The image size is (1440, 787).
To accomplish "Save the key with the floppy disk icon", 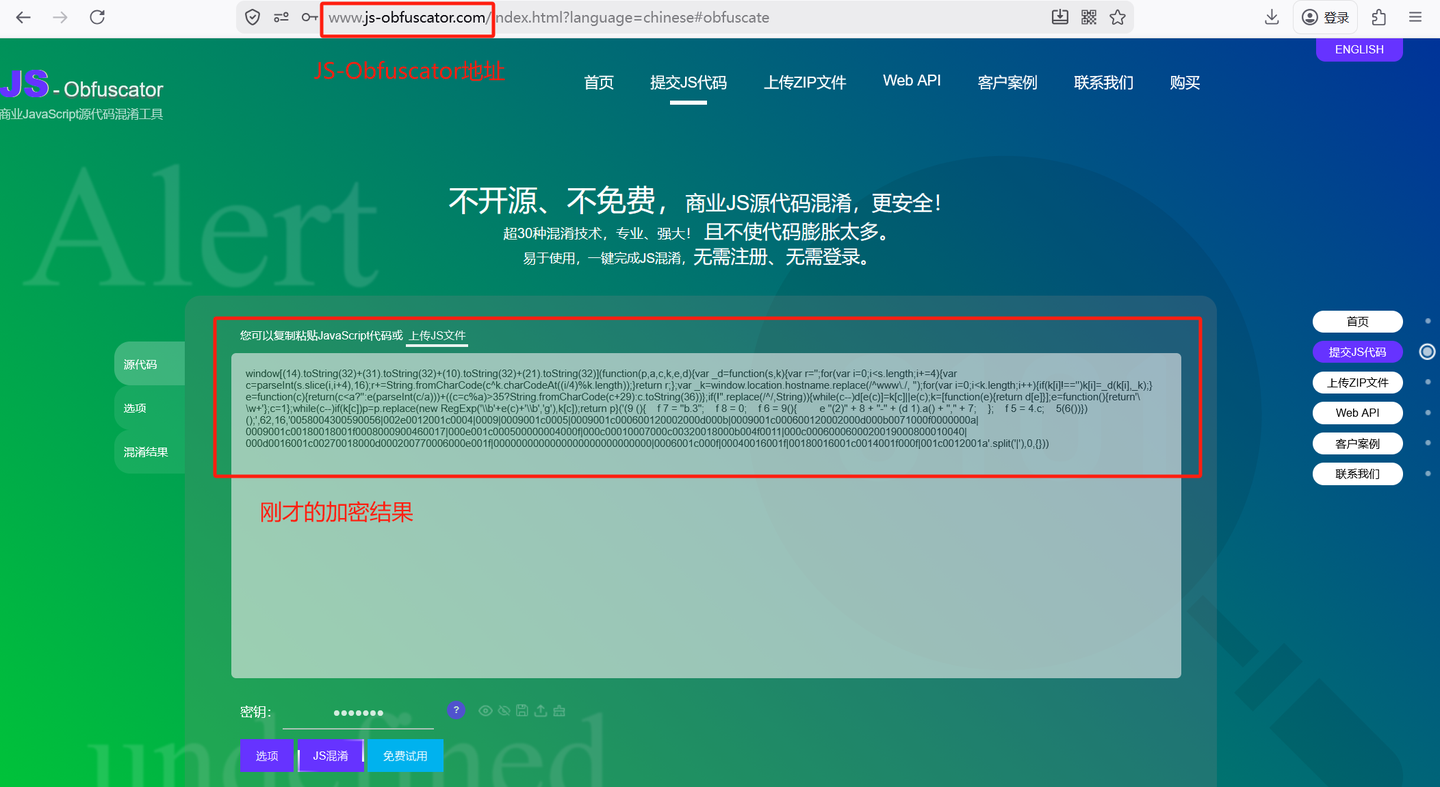I will point(522,711).
